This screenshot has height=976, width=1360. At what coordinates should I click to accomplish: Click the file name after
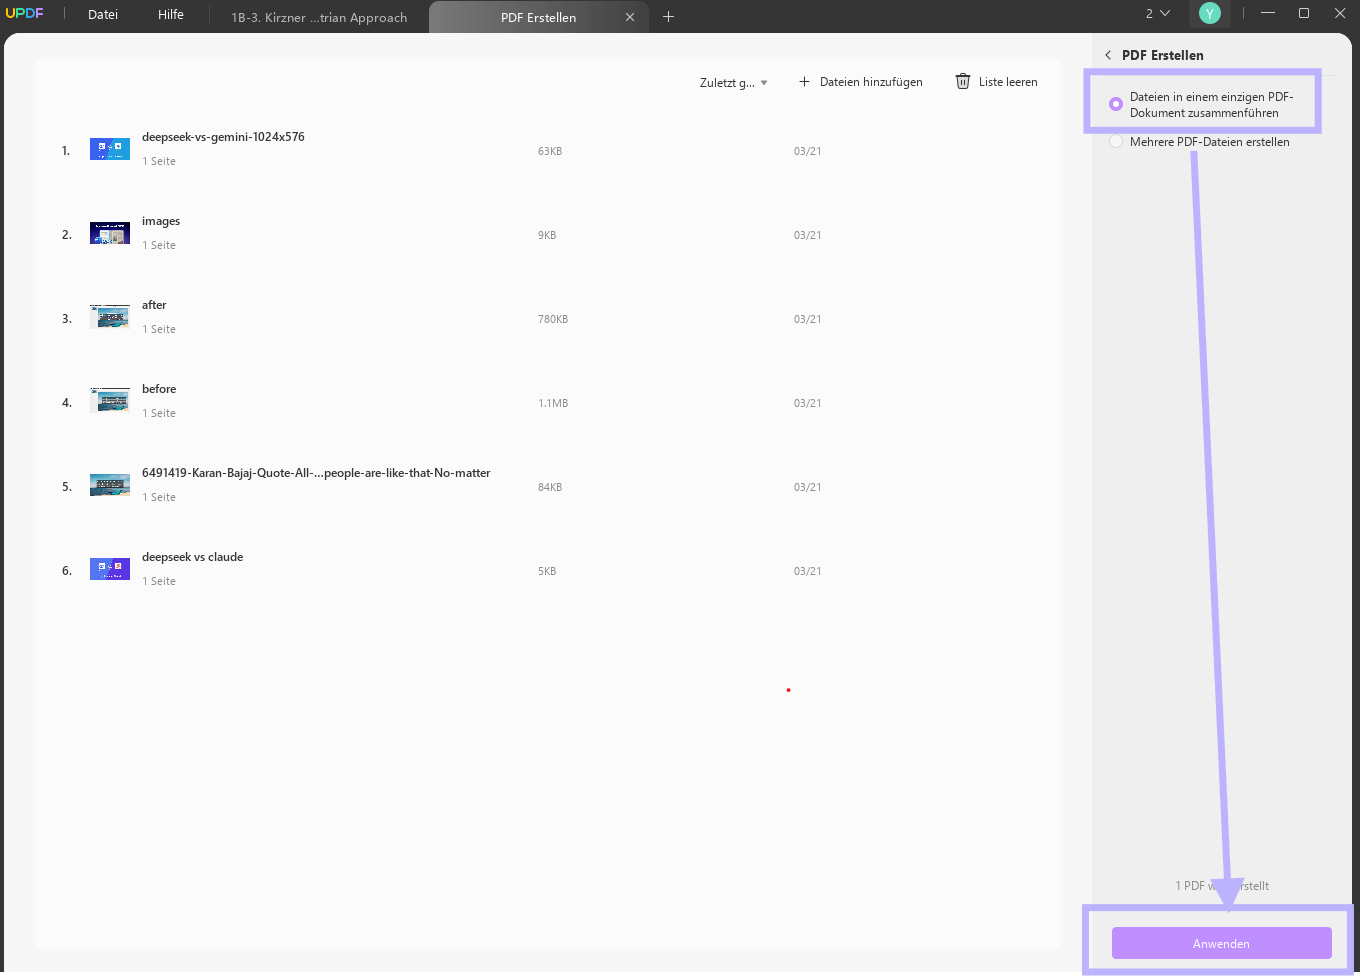[154, 305]
